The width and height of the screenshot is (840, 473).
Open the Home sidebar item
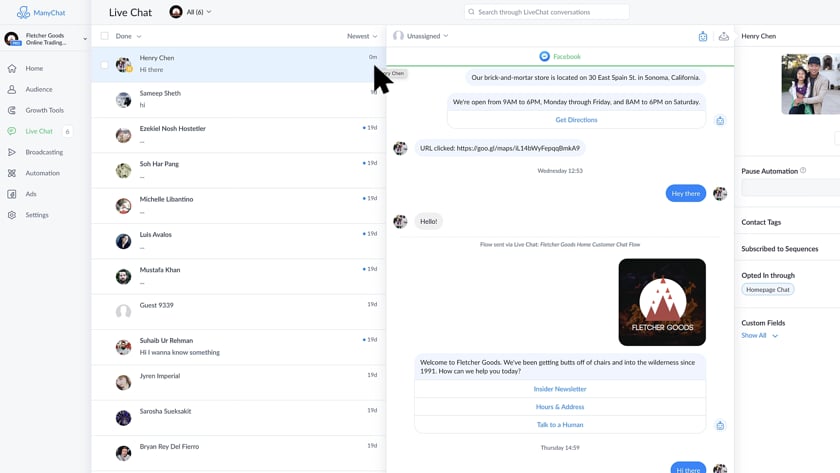pyautogui.click(x=34, y=68)
